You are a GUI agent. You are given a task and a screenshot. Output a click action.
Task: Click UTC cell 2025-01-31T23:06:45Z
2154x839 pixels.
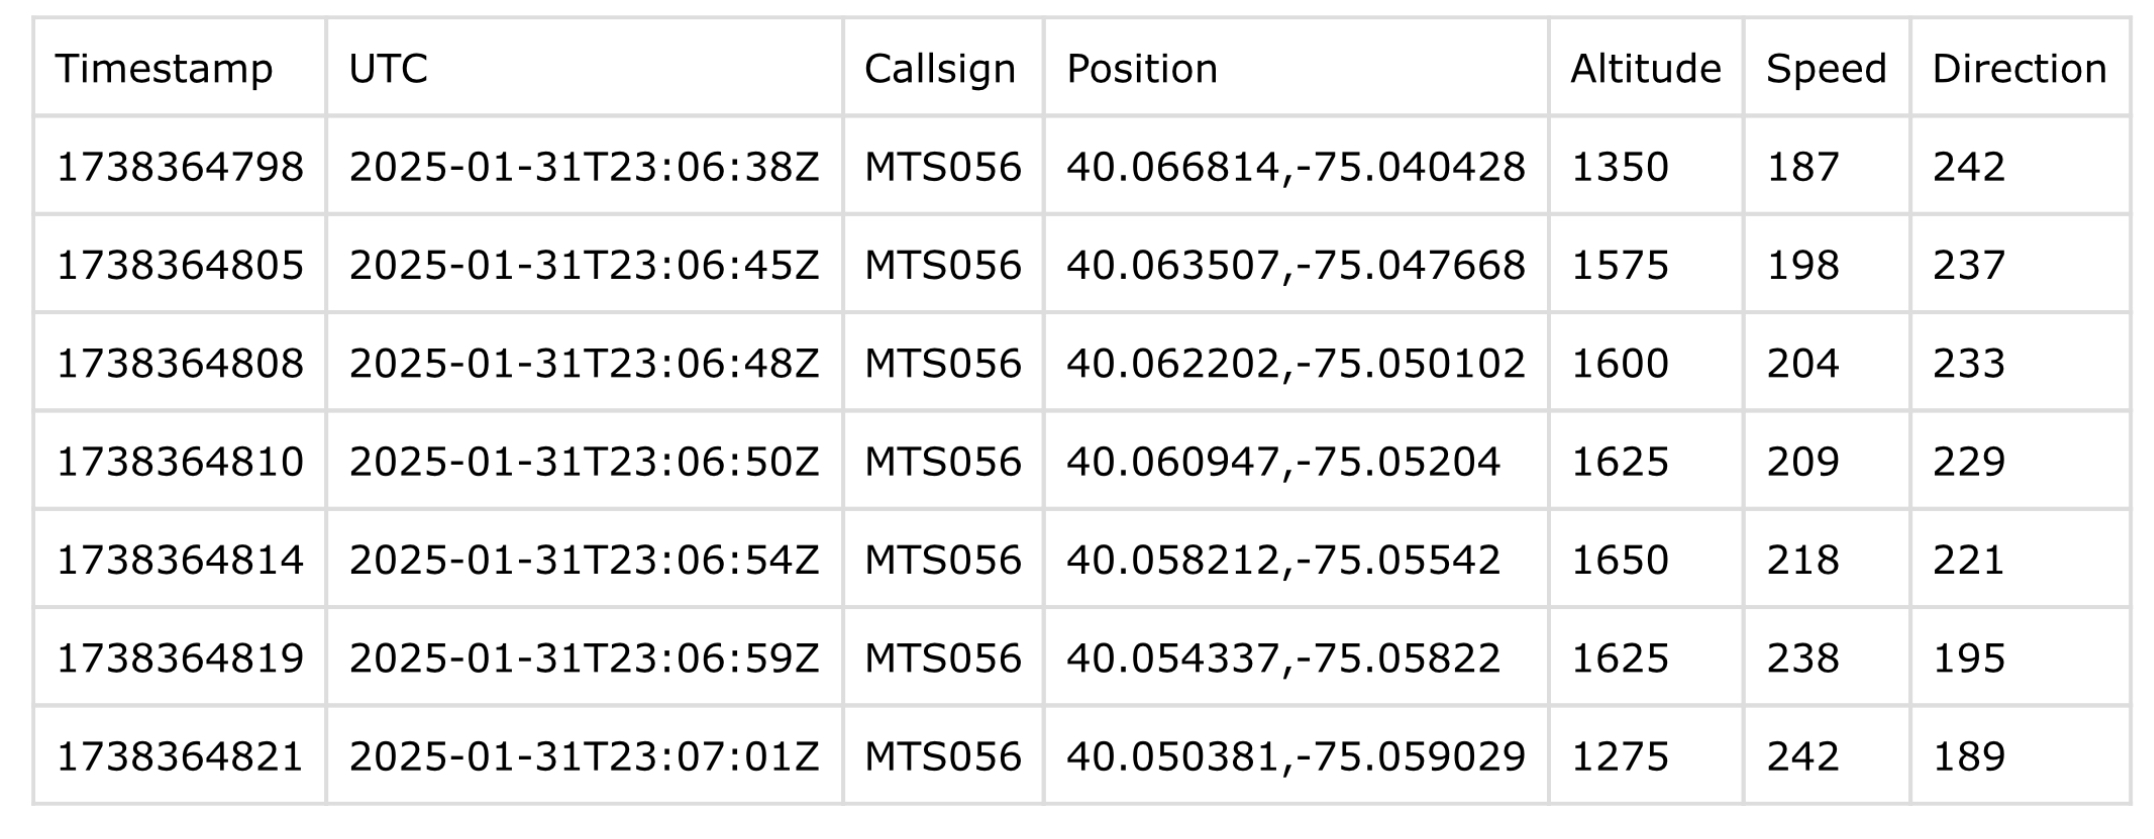click(584, 265)
